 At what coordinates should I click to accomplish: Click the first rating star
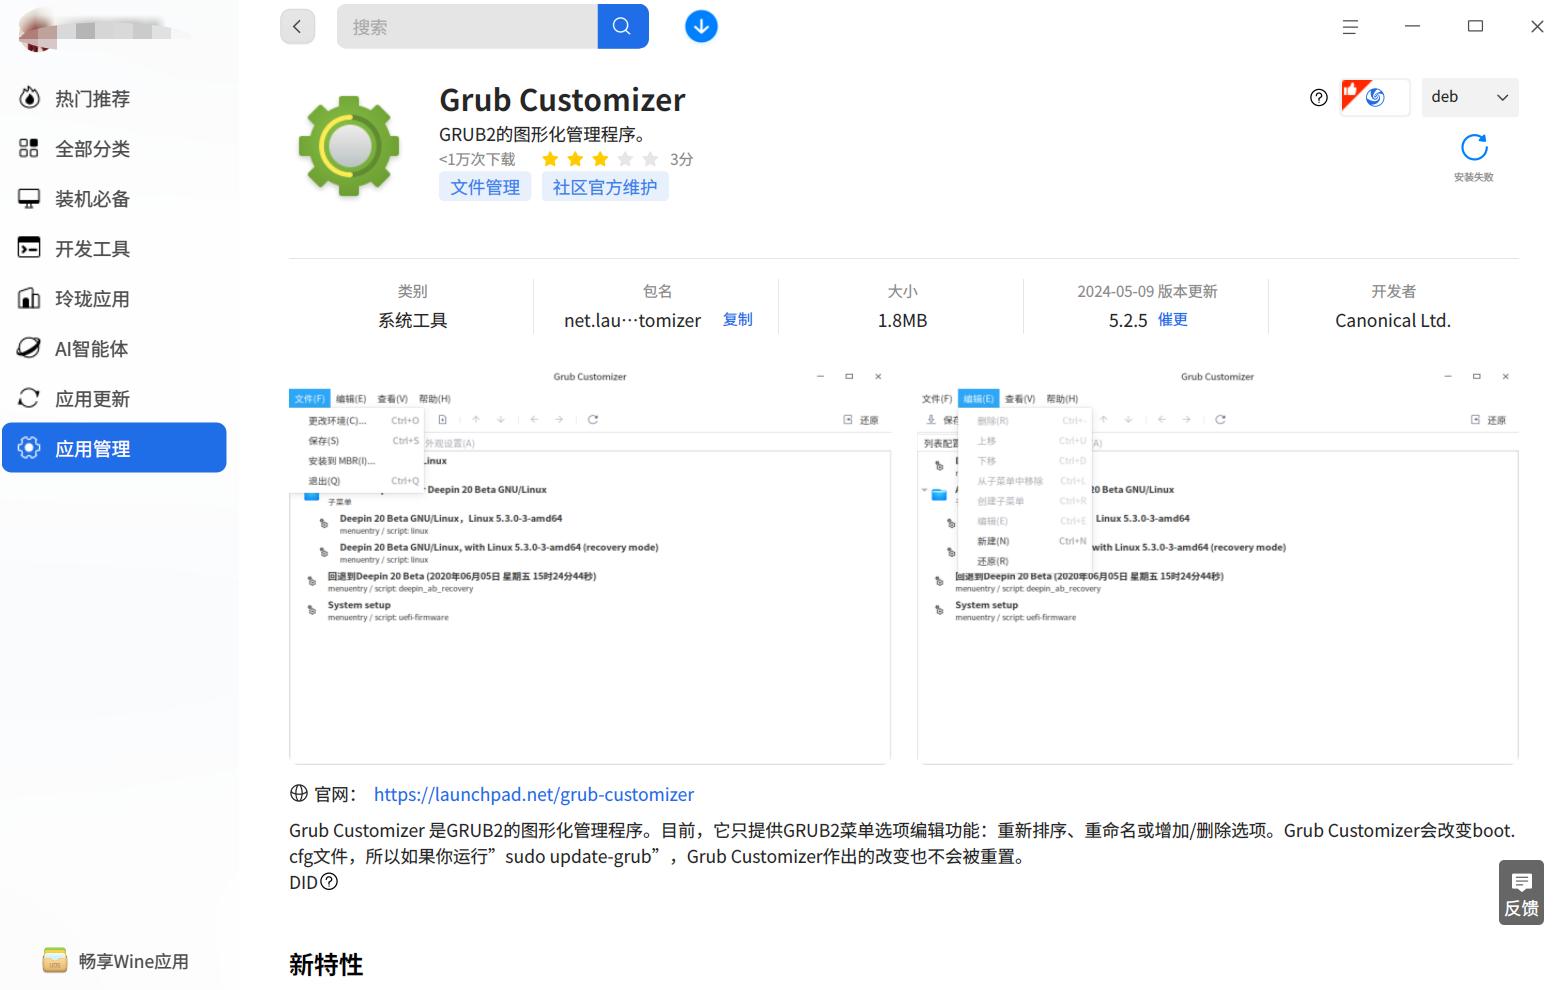(x=550, y=159)
